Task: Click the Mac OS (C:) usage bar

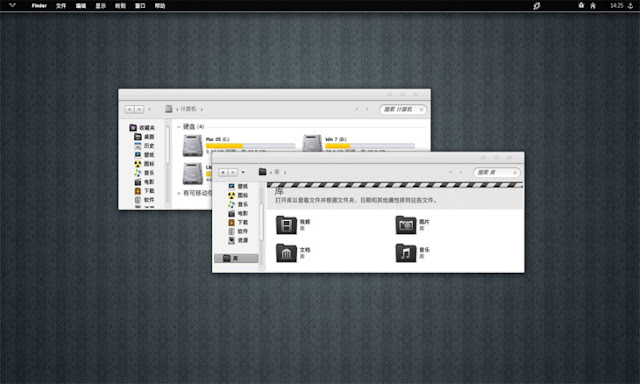Action: 250,146
